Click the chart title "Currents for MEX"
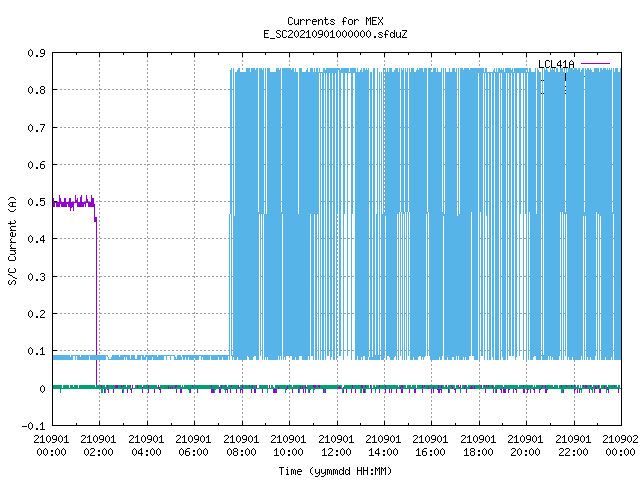This screenshot has height=480, width=640. pos(335,21)
